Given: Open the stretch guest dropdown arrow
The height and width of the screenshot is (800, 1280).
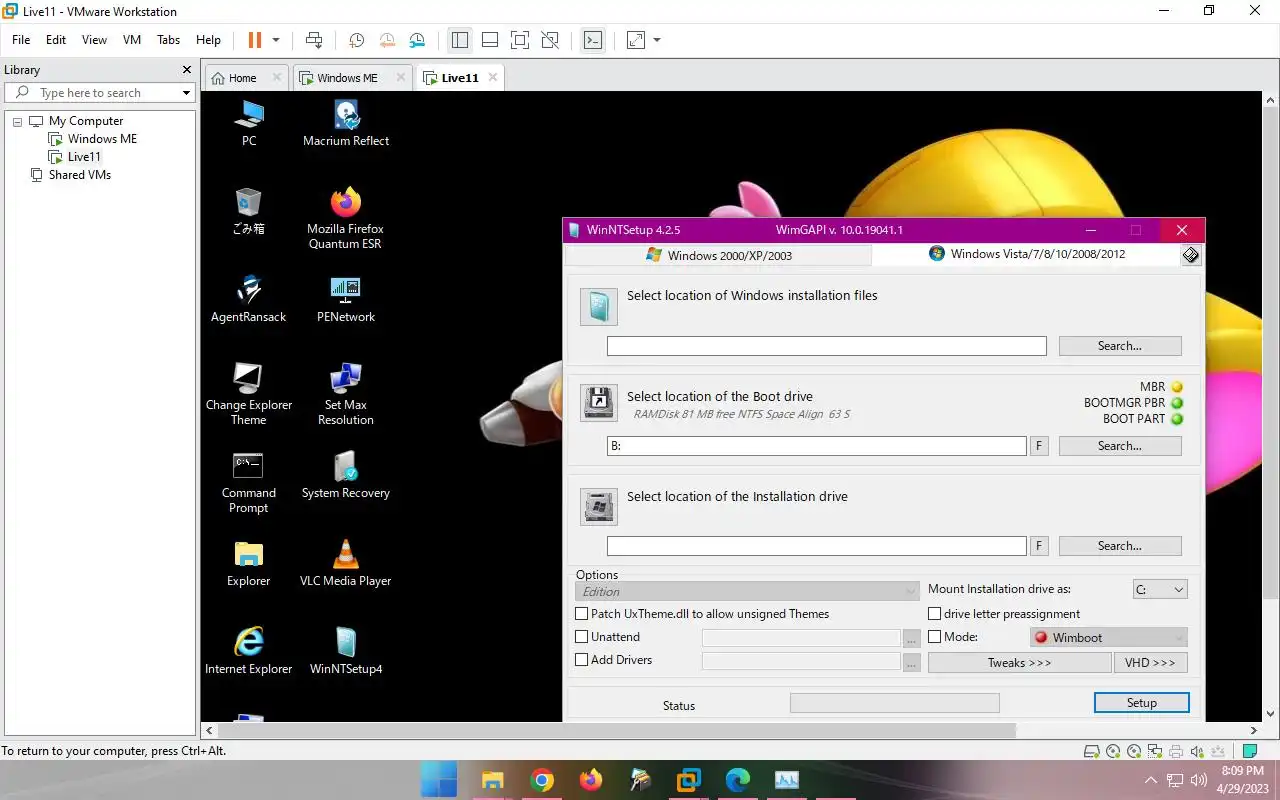Looking at the screenshot, I should pyautogui.click(x=657, y=40).
